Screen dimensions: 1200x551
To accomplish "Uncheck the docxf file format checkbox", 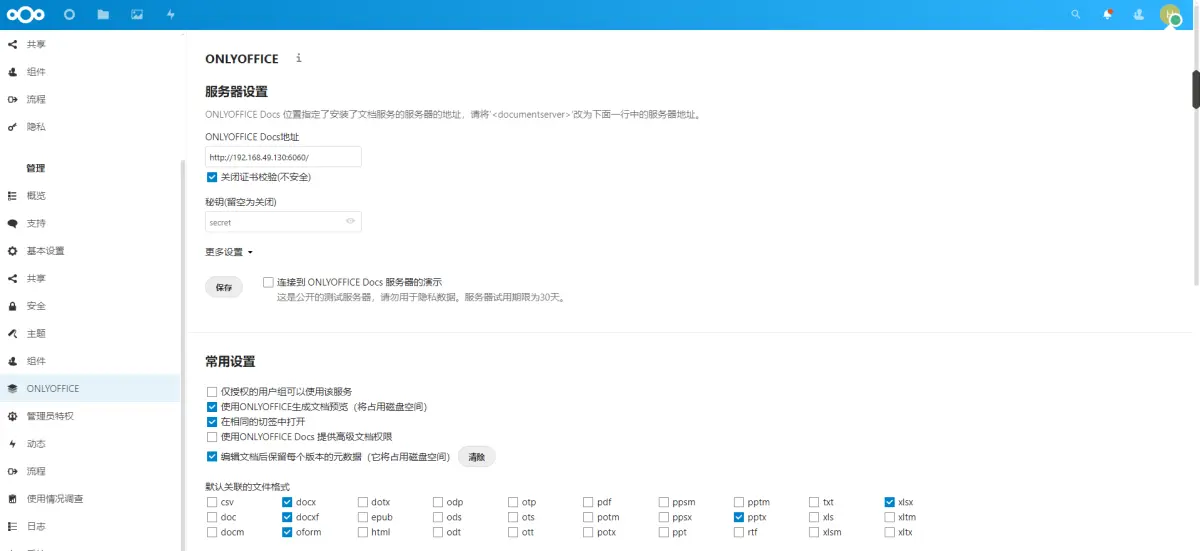I will click(x=288, y=517).
